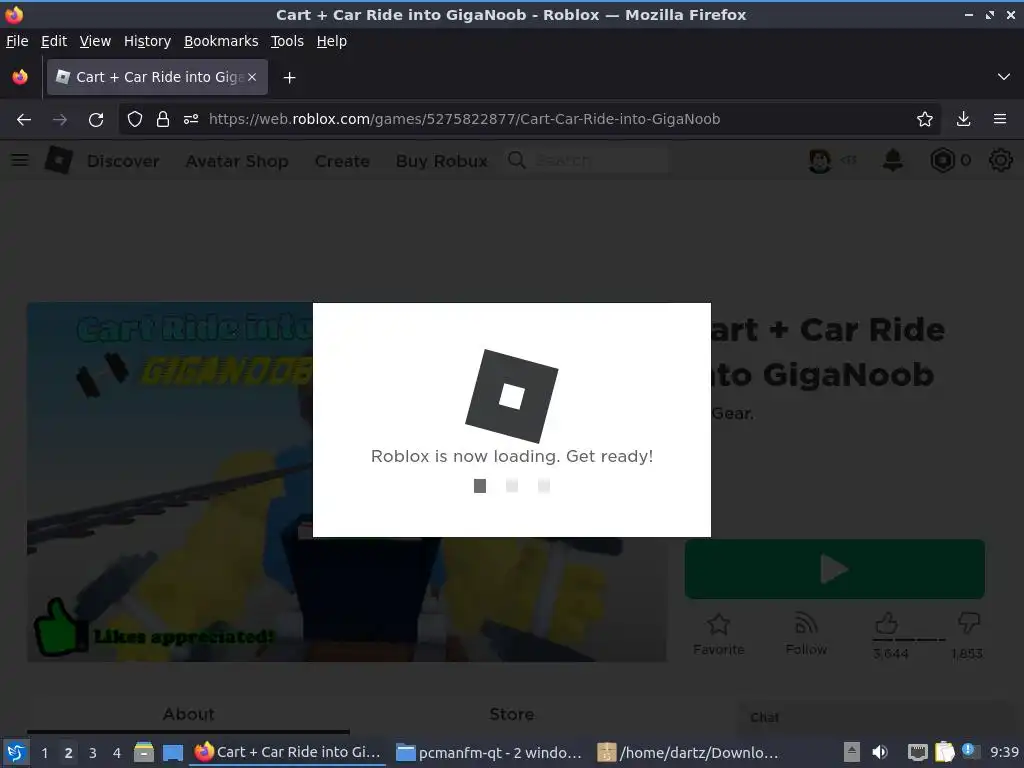The image size is (1024, 768).
Task: Reload the current Roblox page
Action: pyautogui.click(x=96, y=120)
